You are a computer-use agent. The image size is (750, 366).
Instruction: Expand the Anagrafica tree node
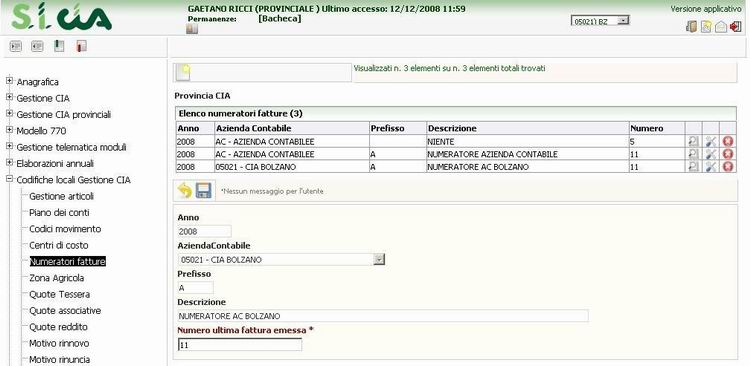(x=9, y=81)
